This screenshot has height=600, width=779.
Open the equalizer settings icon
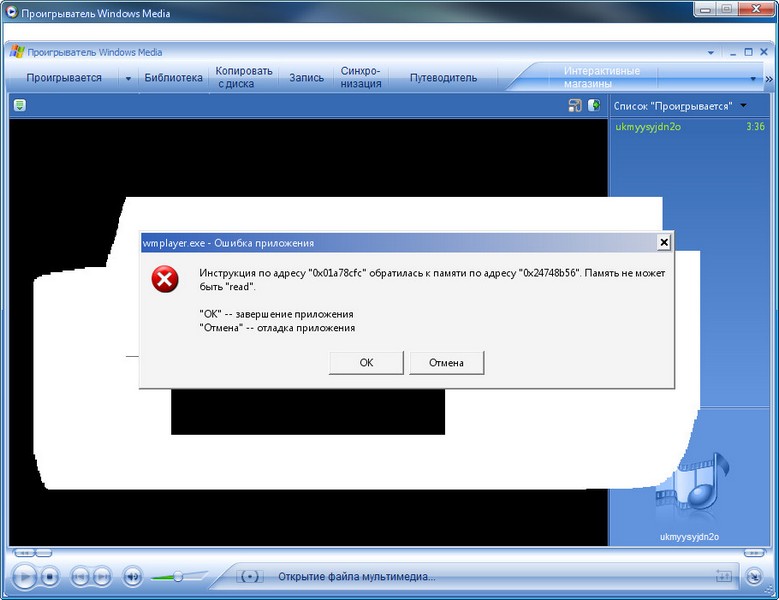pyautogui.click(x=723, y=576)
